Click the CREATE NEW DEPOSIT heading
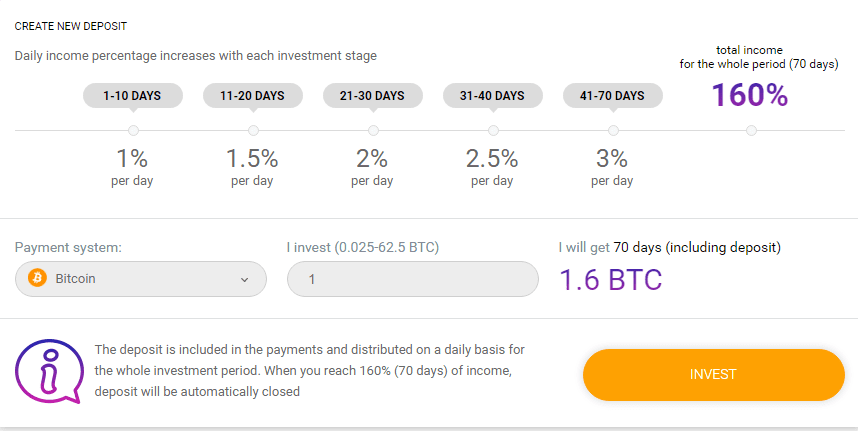 click(71, 26)
